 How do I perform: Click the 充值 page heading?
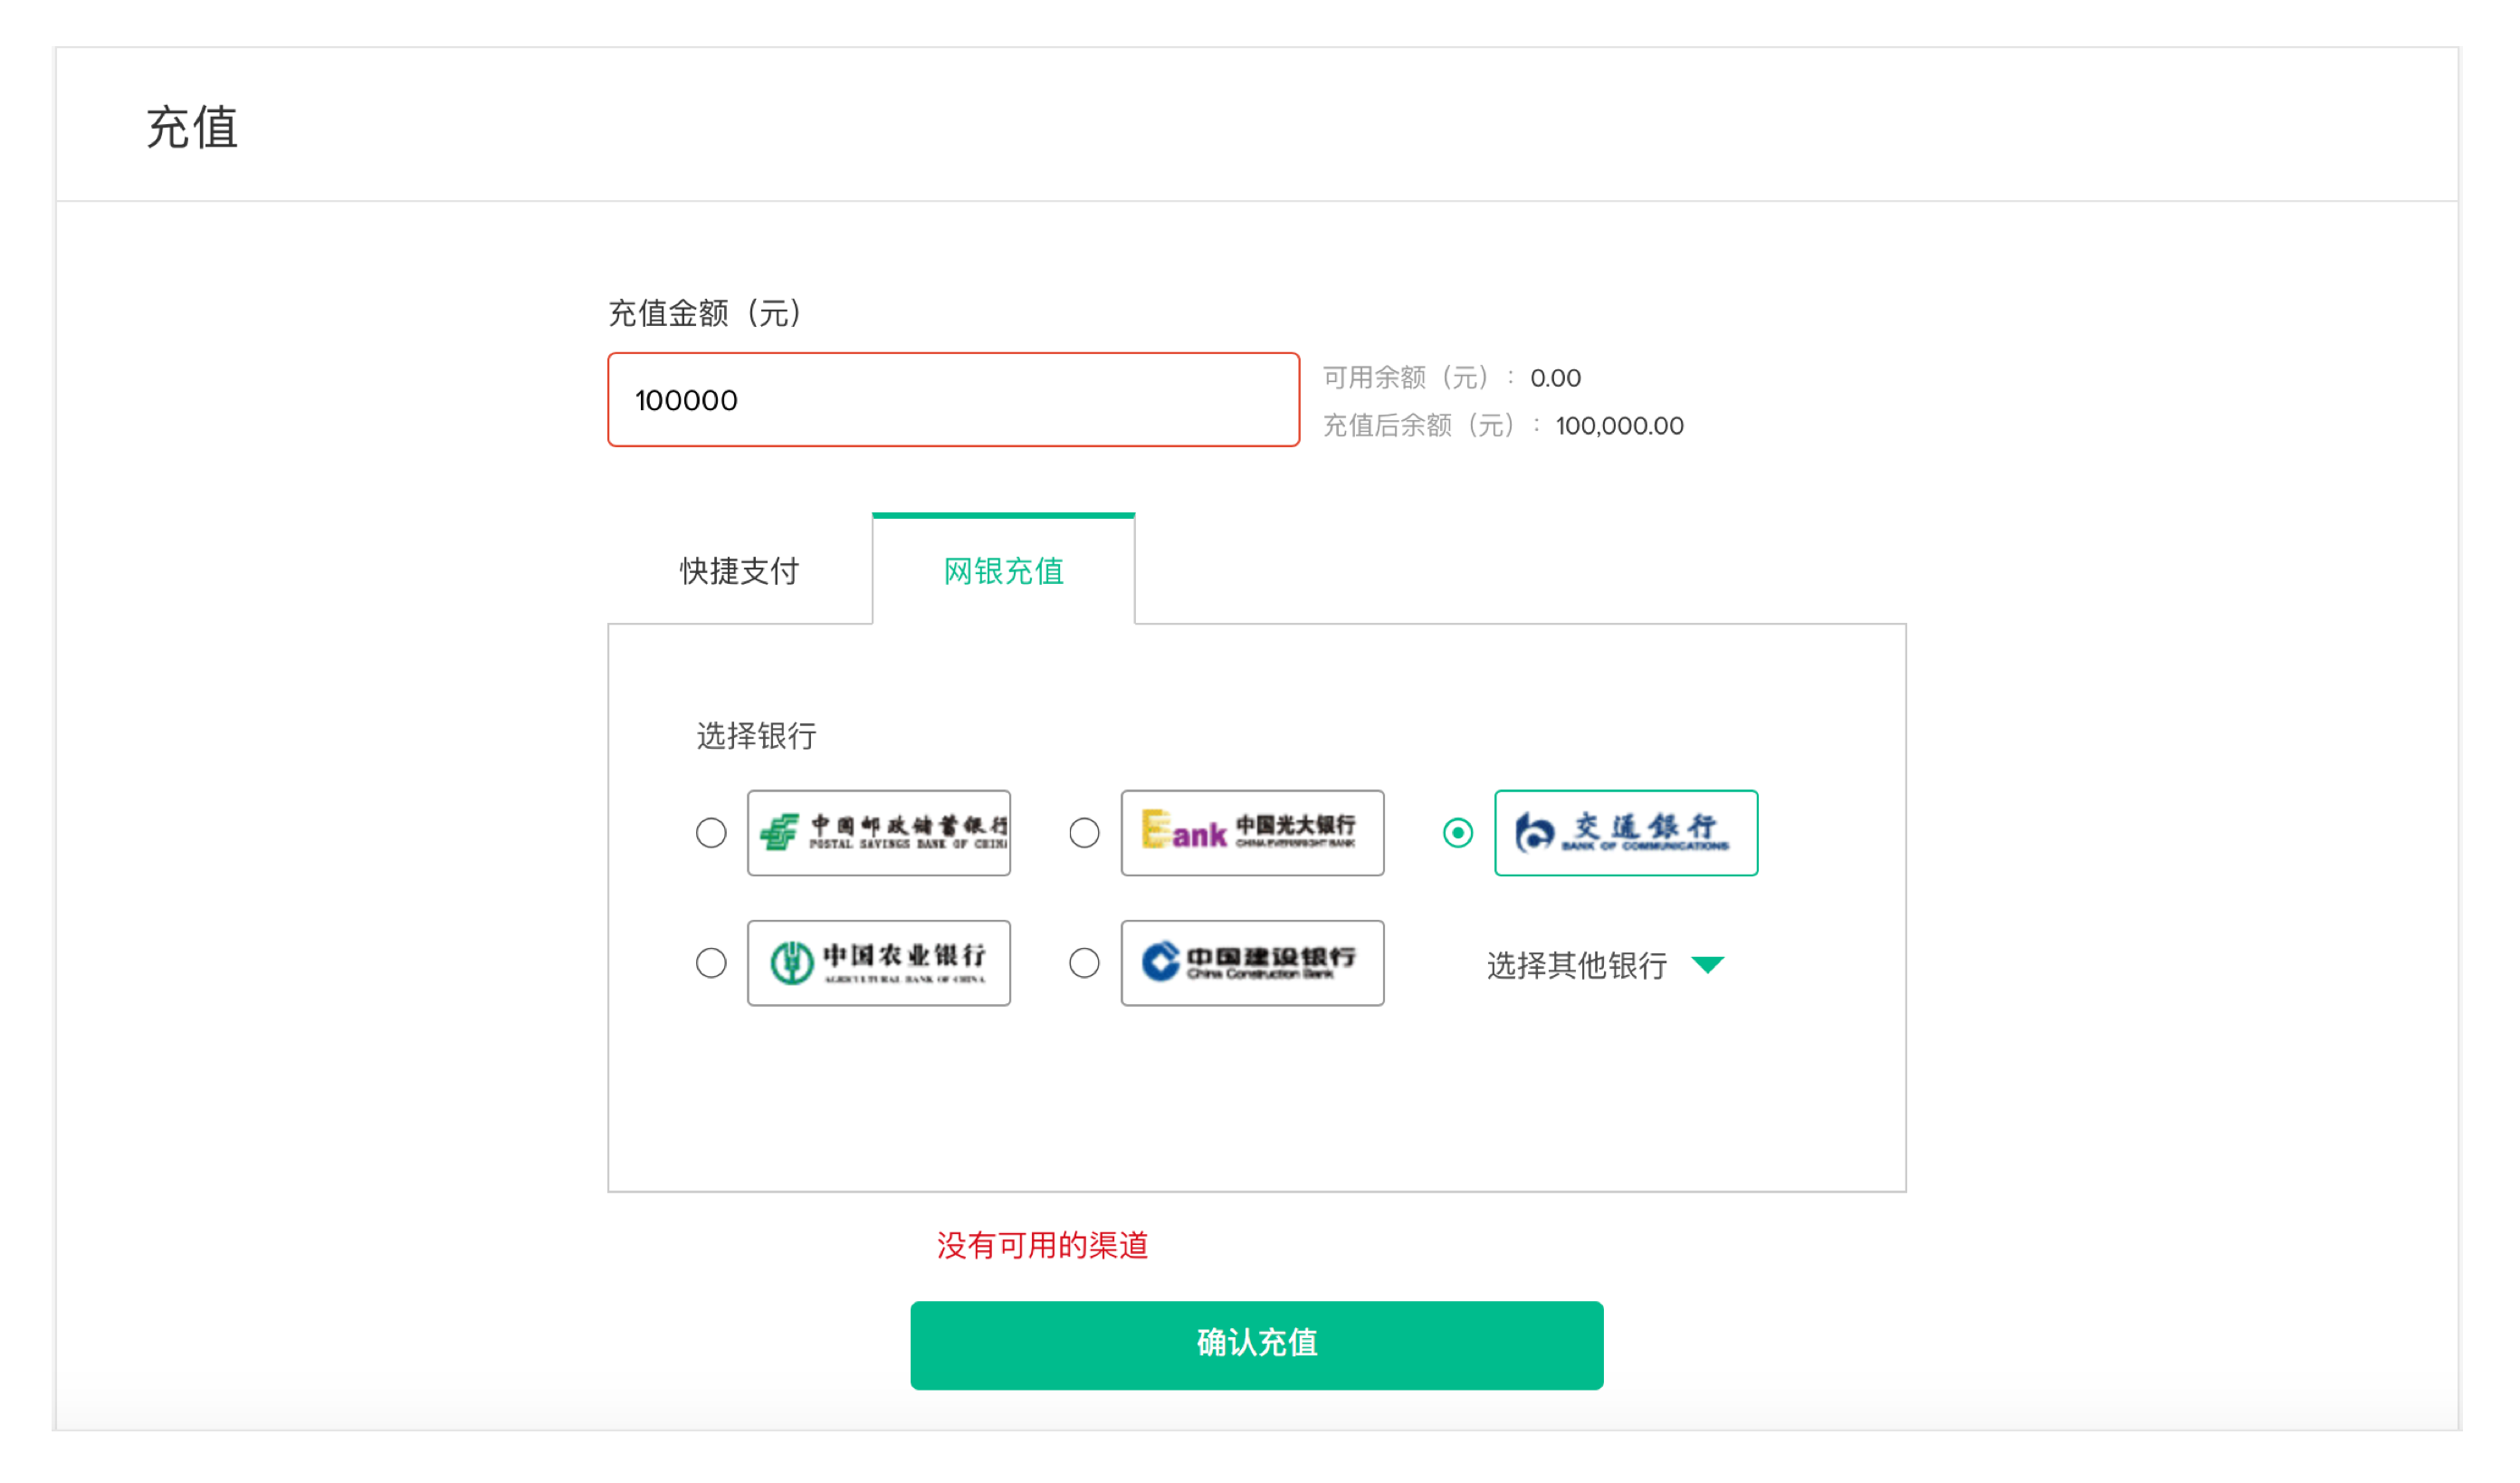192,128
